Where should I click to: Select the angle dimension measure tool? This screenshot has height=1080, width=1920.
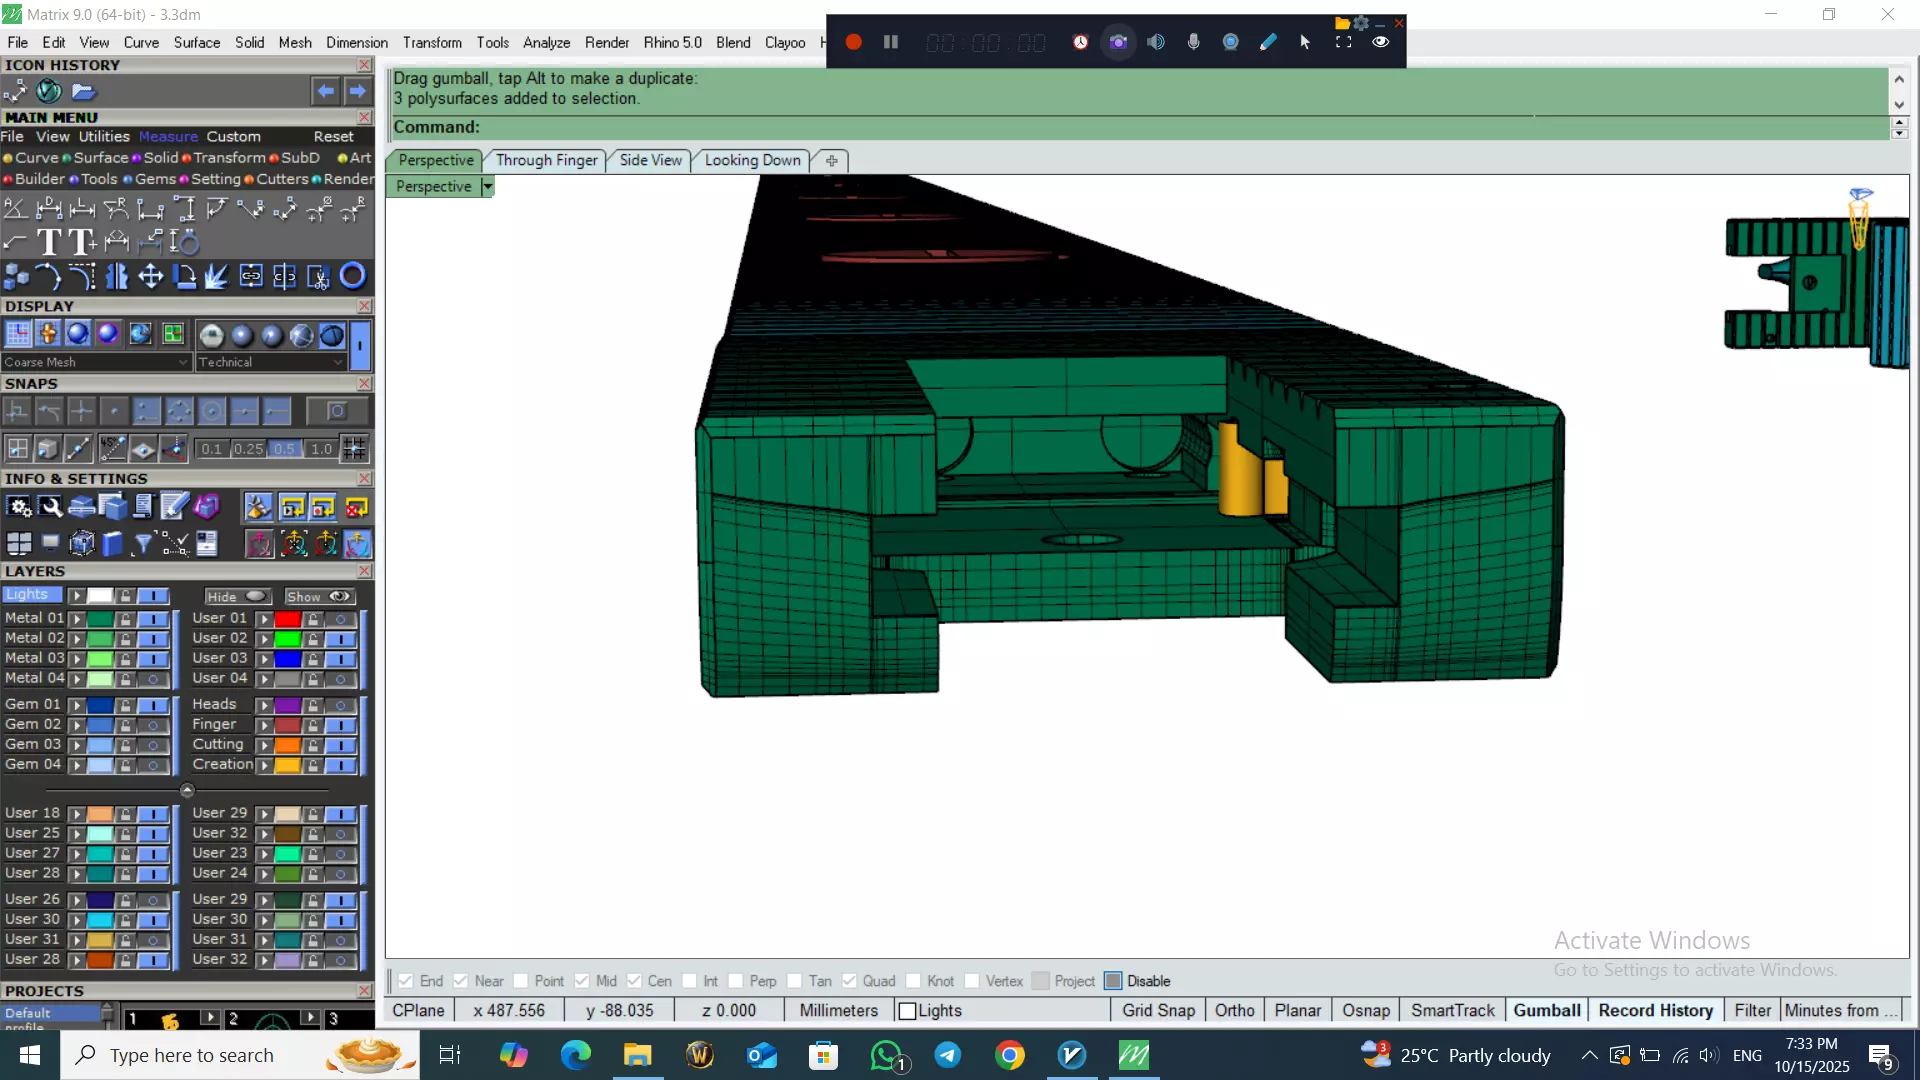15,209
